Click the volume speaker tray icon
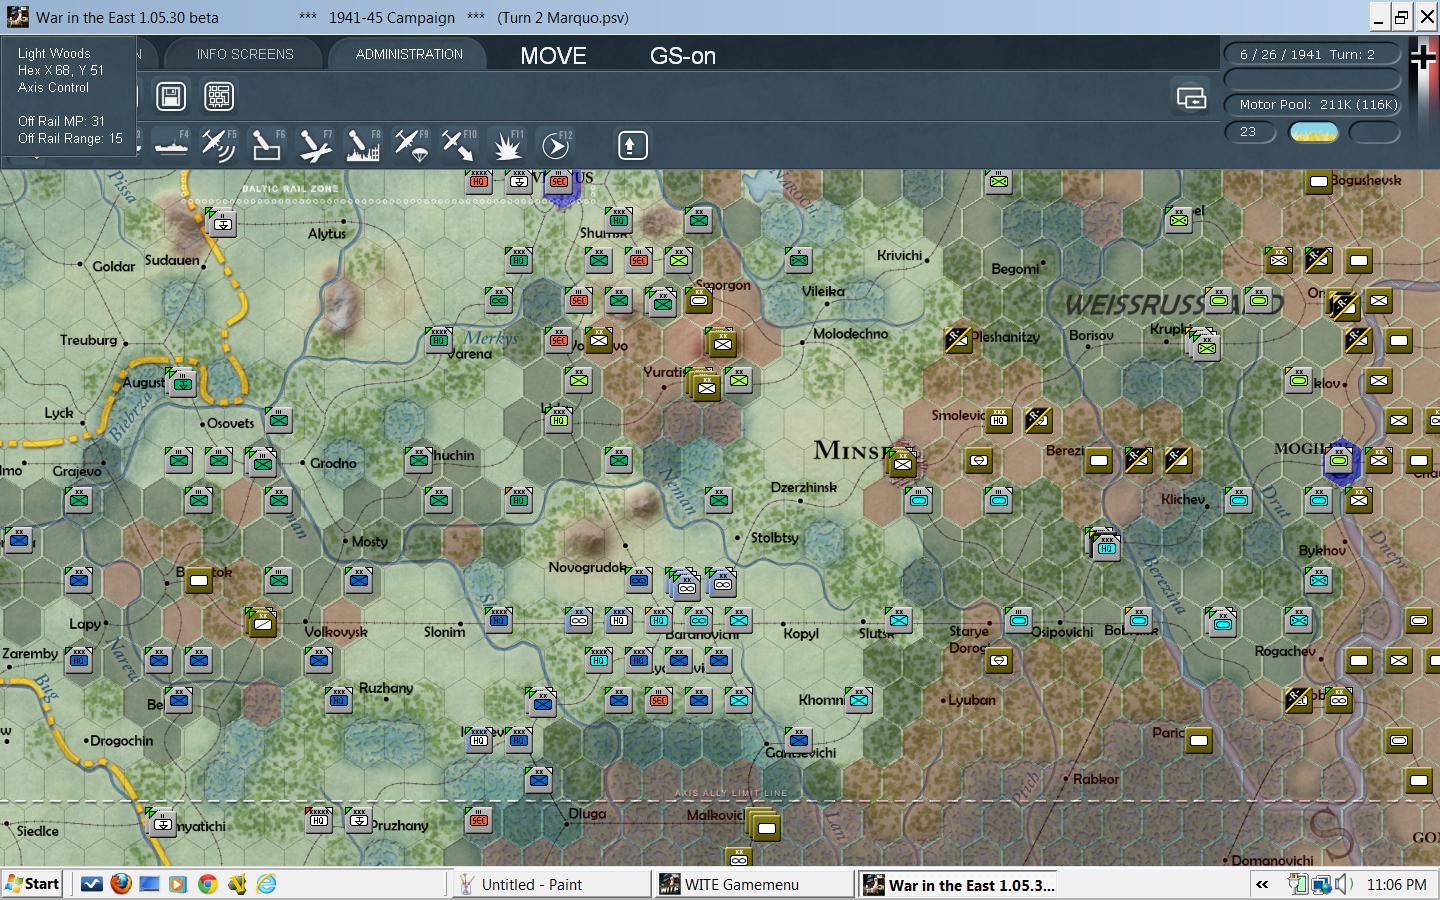 point(1343,884)
